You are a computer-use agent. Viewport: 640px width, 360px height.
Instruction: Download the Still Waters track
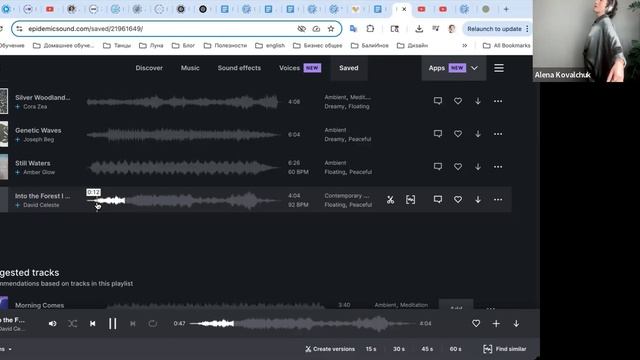click(478, 167)
